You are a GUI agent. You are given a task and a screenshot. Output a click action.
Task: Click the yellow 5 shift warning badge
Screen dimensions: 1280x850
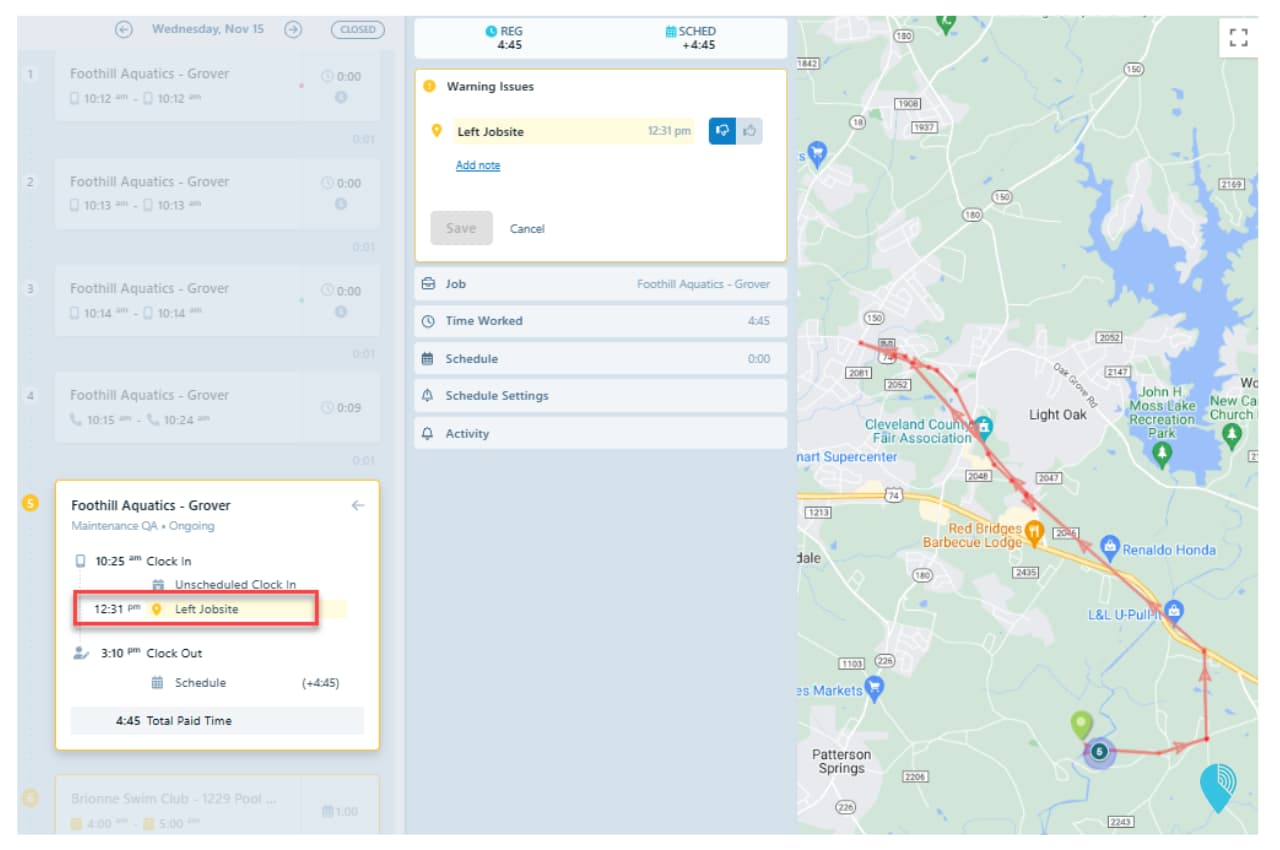pyautogui.click(x=30, y=502)
